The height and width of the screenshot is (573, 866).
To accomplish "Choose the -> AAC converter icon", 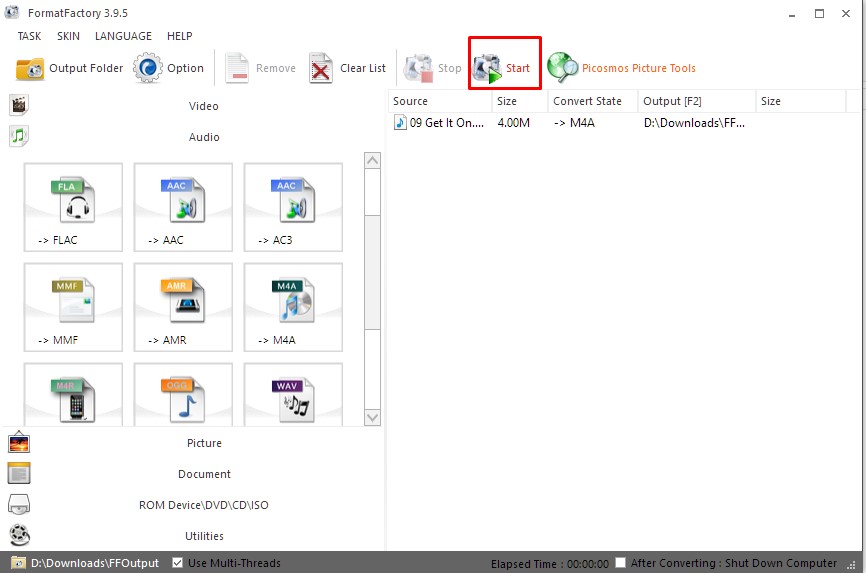I will point(183,207).
